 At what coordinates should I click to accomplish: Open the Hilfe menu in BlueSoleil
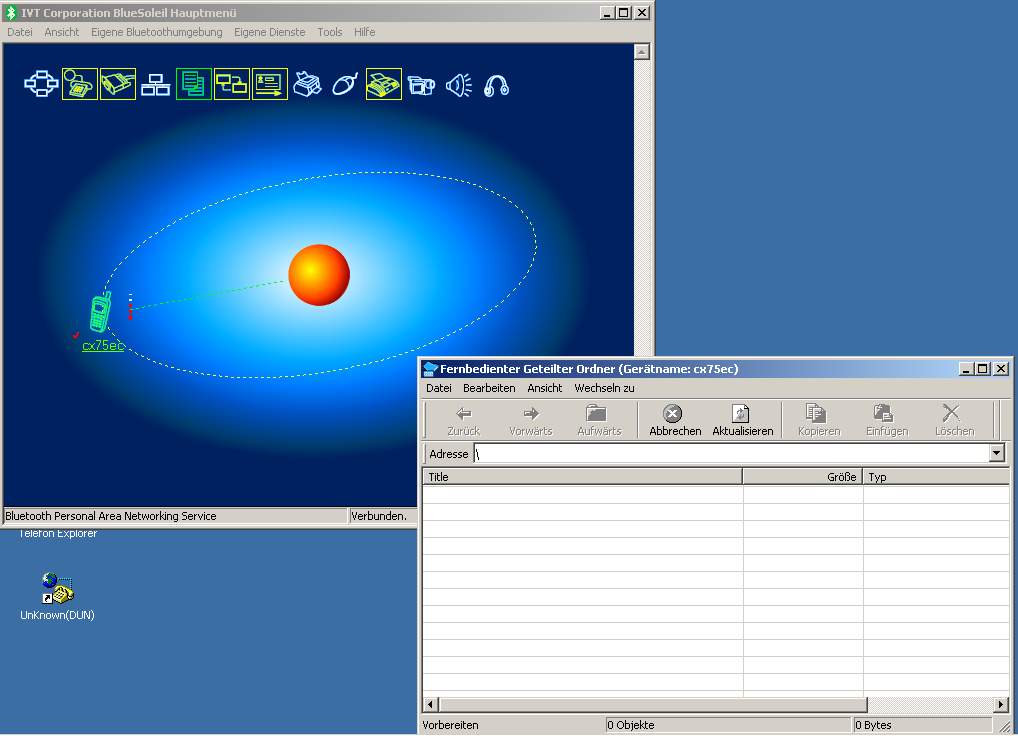point(364,32)
